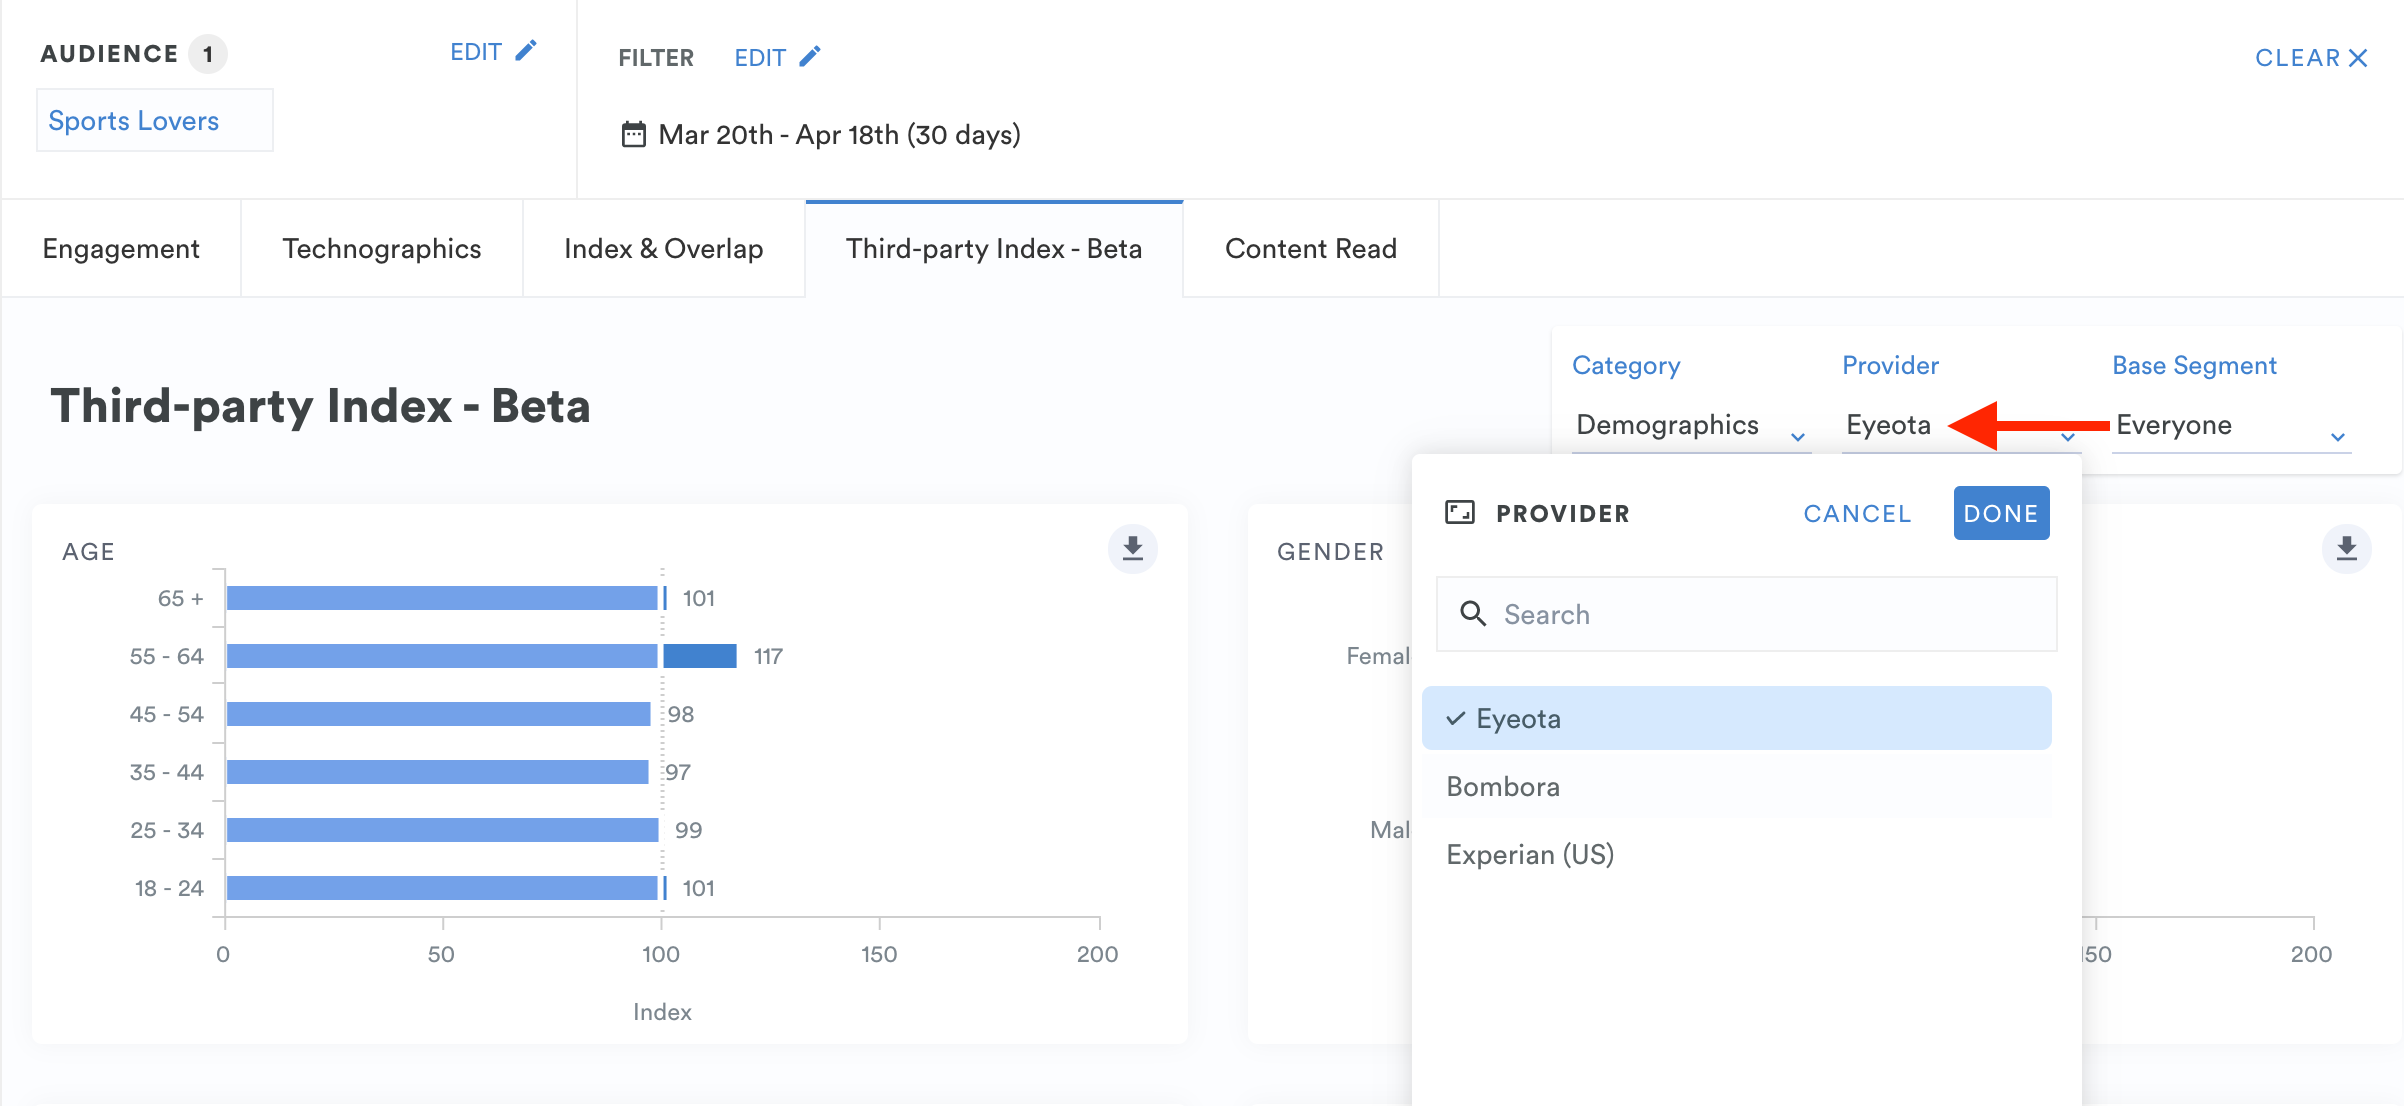Download the AGE chart data

[x=1133, y=549]
